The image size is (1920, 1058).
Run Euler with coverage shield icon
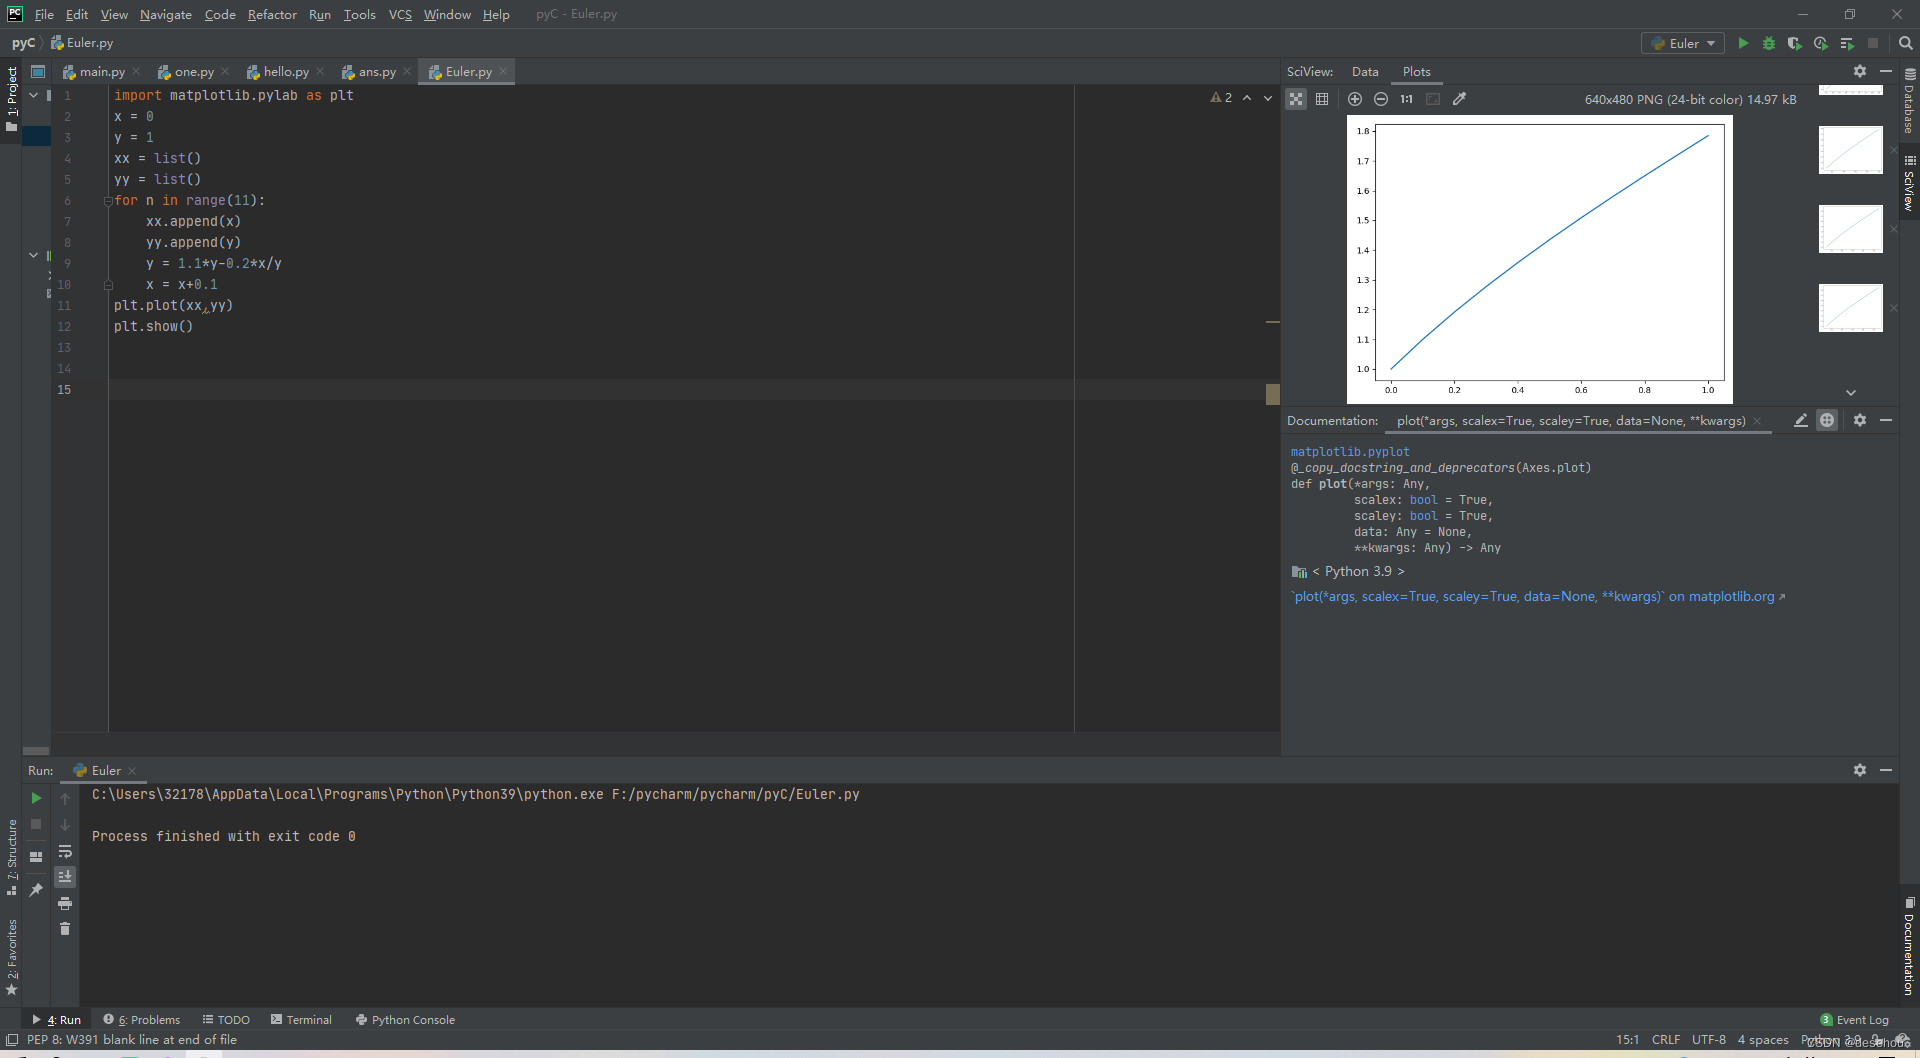pos(1795,43)
